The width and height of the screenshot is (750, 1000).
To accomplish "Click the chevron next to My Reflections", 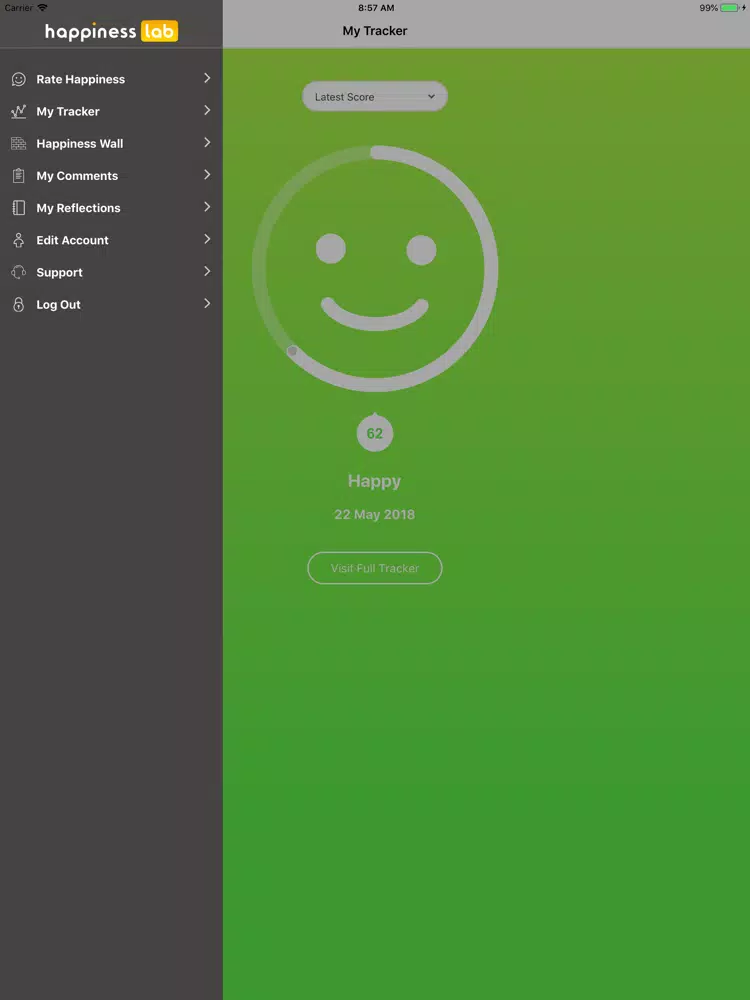I will click(x=207, y=207).
